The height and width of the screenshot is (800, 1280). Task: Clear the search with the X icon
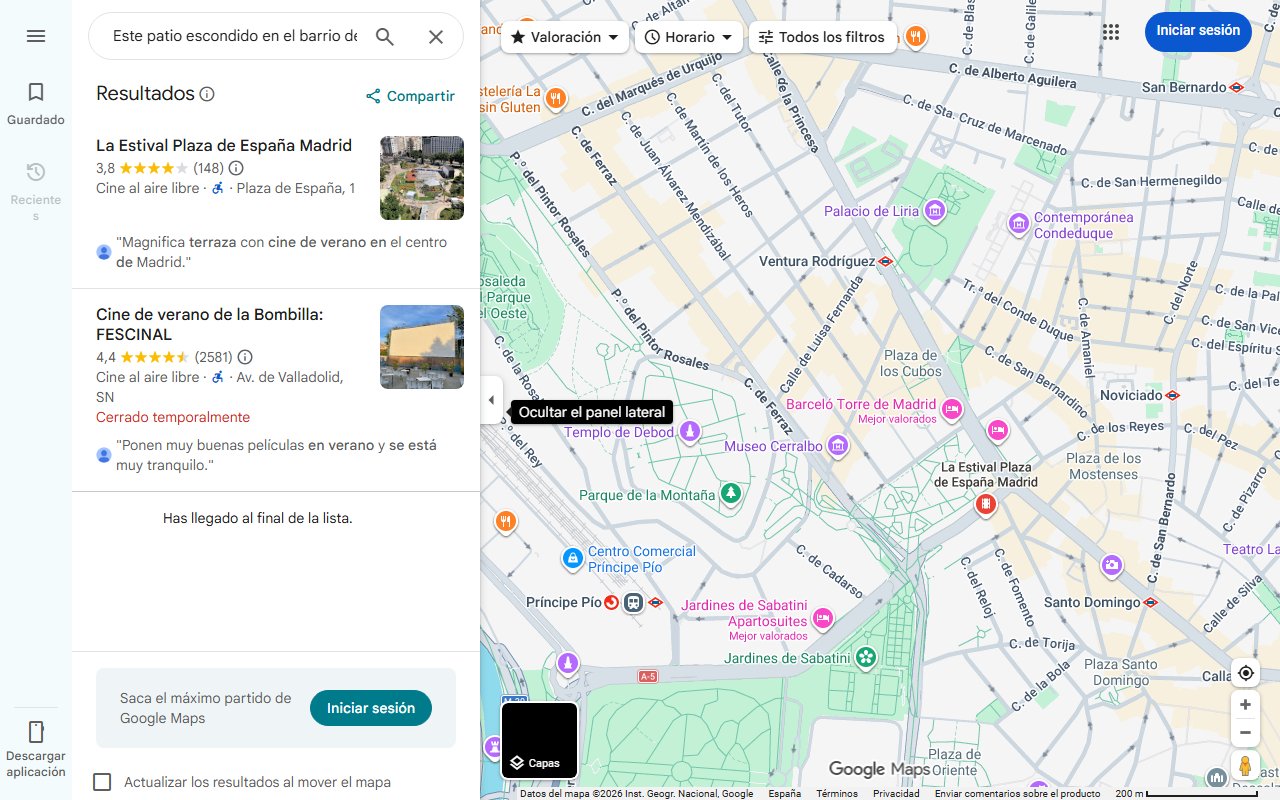click(x=436, y=36)
